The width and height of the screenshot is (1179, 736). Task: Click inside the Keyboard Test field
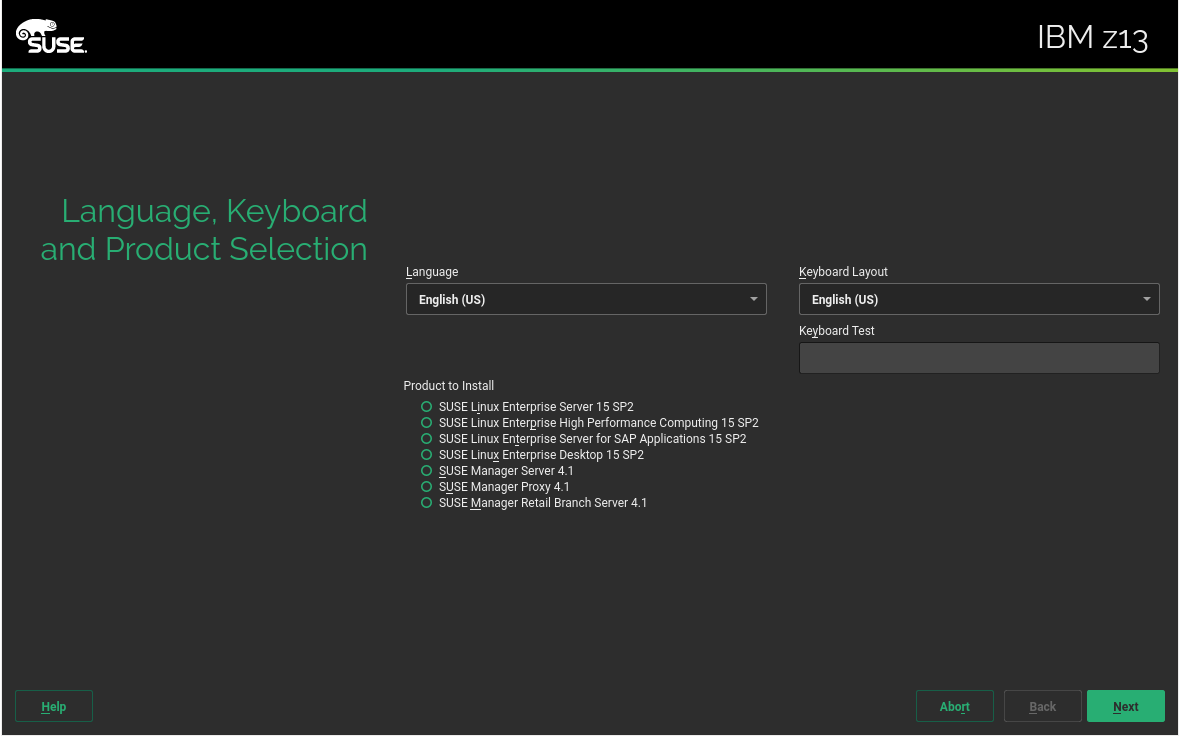tap(979, 358)
